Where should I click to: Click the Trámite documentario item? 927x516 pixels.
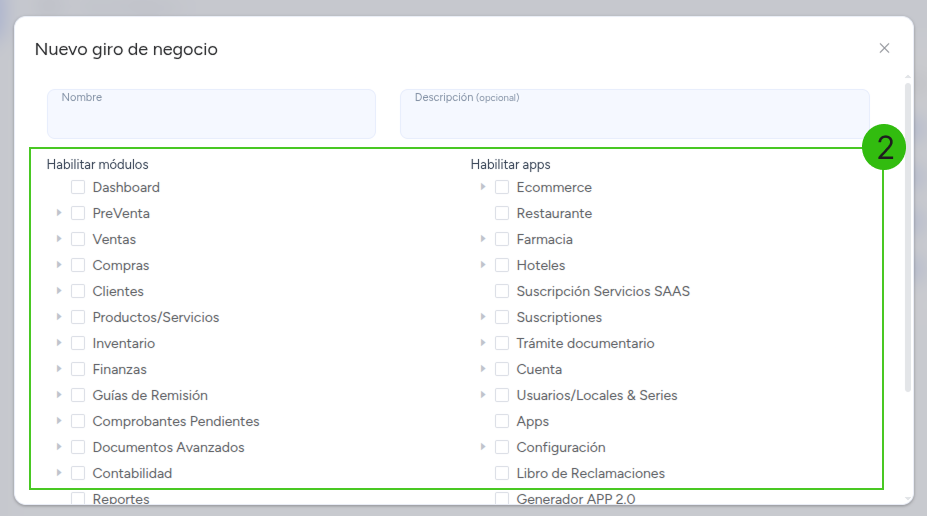tap(585, 343)
